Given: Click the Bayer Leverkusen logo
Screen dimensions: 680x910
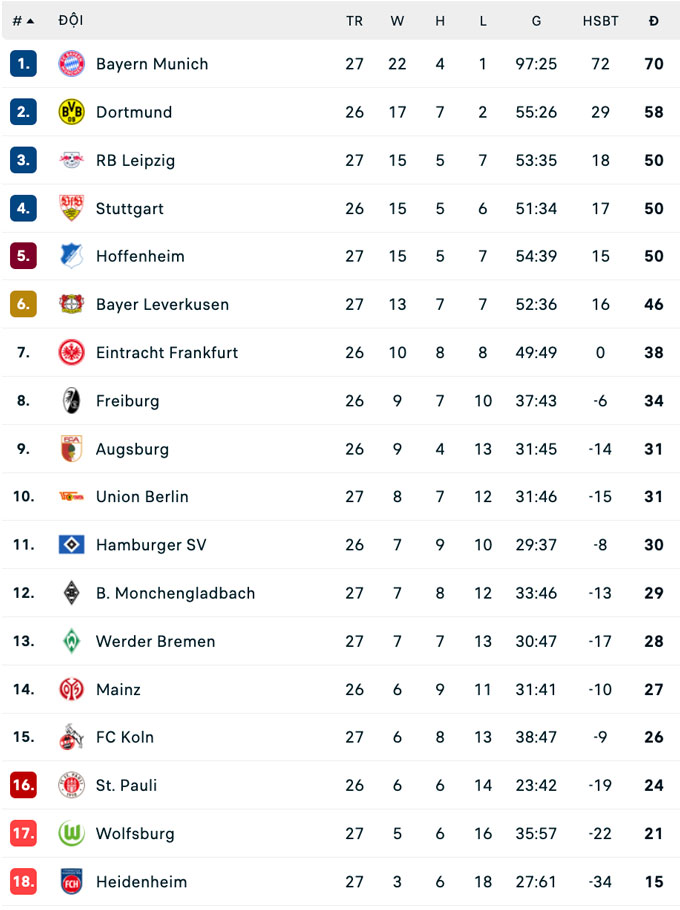Looking at the screenshot, I should (x=70, y=304).
